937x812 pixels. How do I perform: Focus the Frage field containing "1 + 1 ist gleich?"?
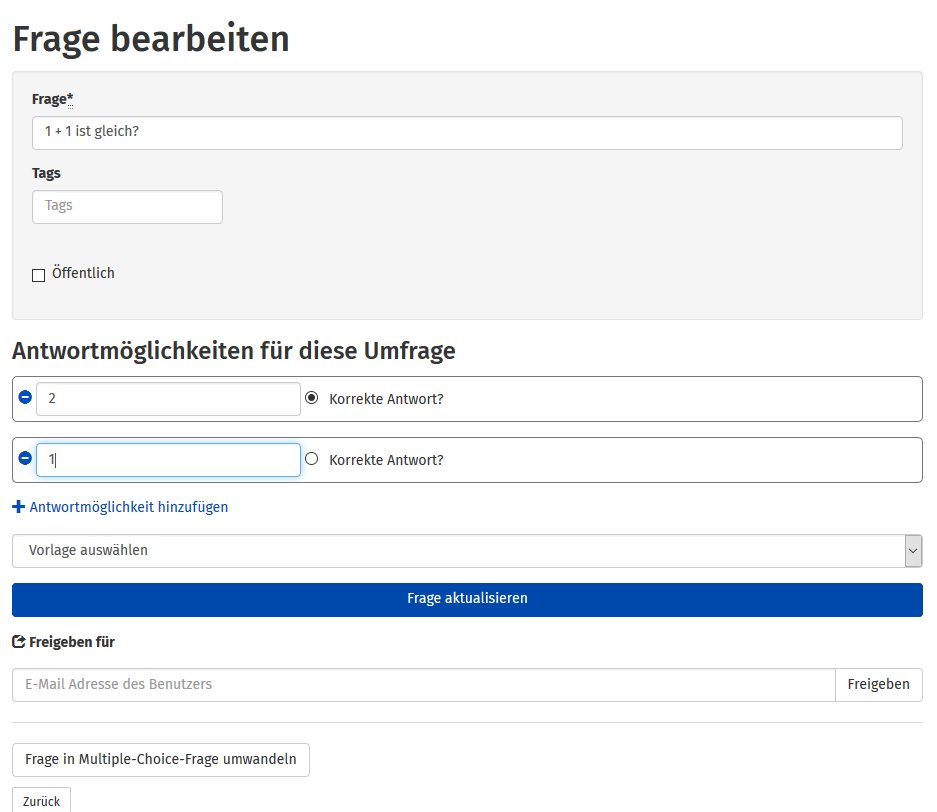tap(467, 133)
